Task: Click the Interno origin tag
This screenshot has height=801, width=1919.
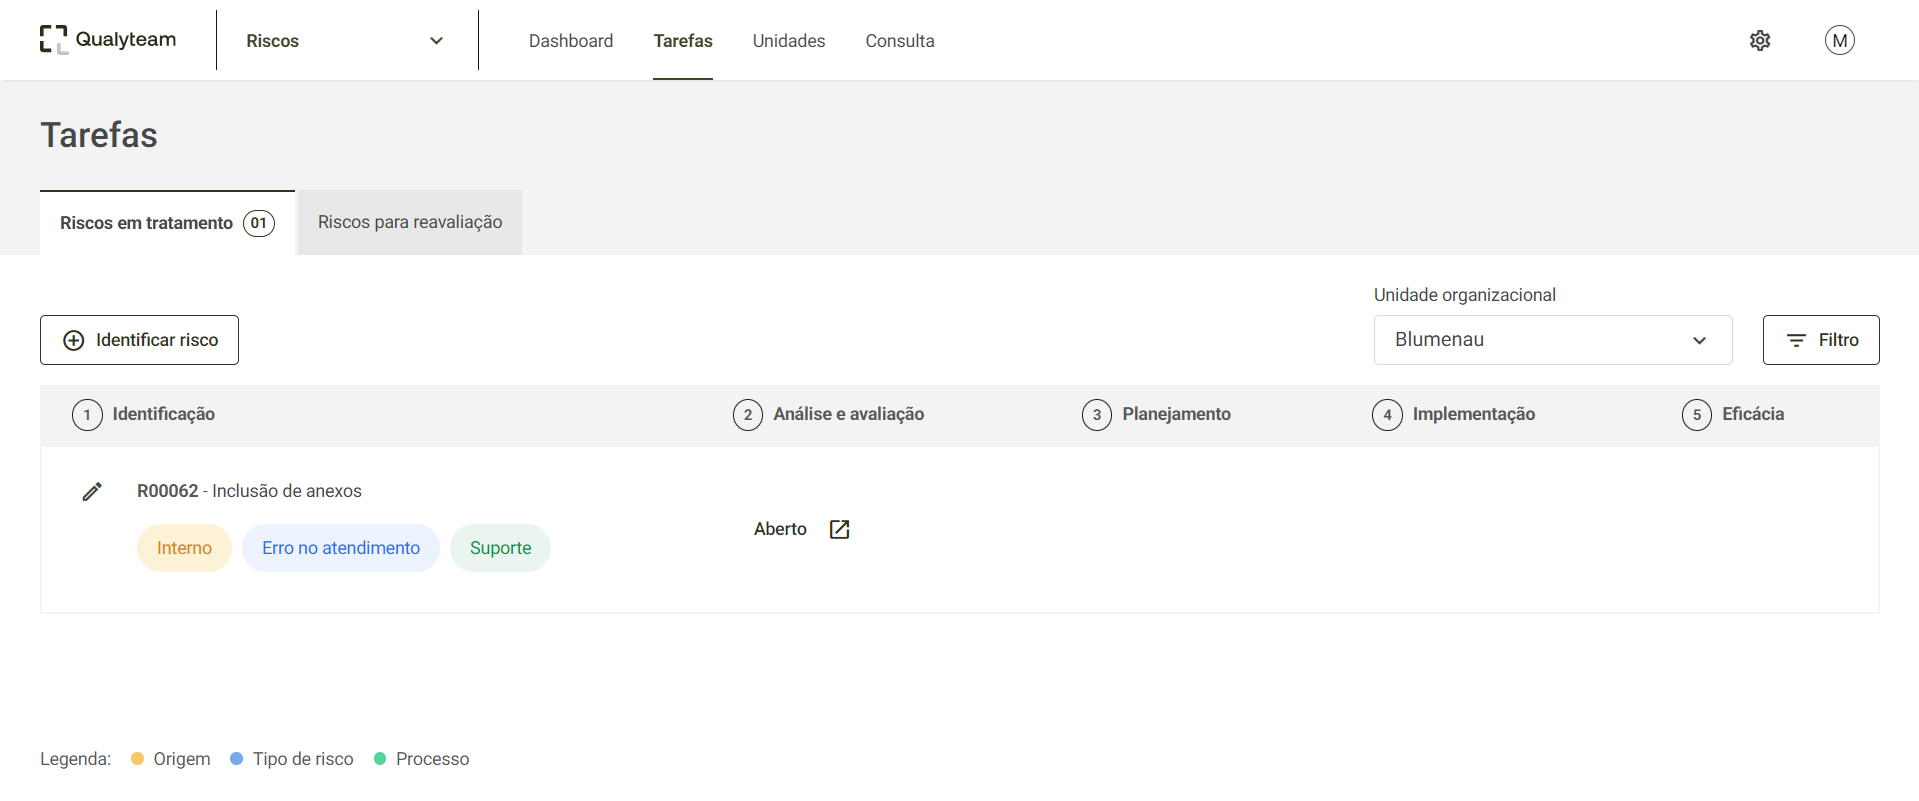Action: [184, 548]
